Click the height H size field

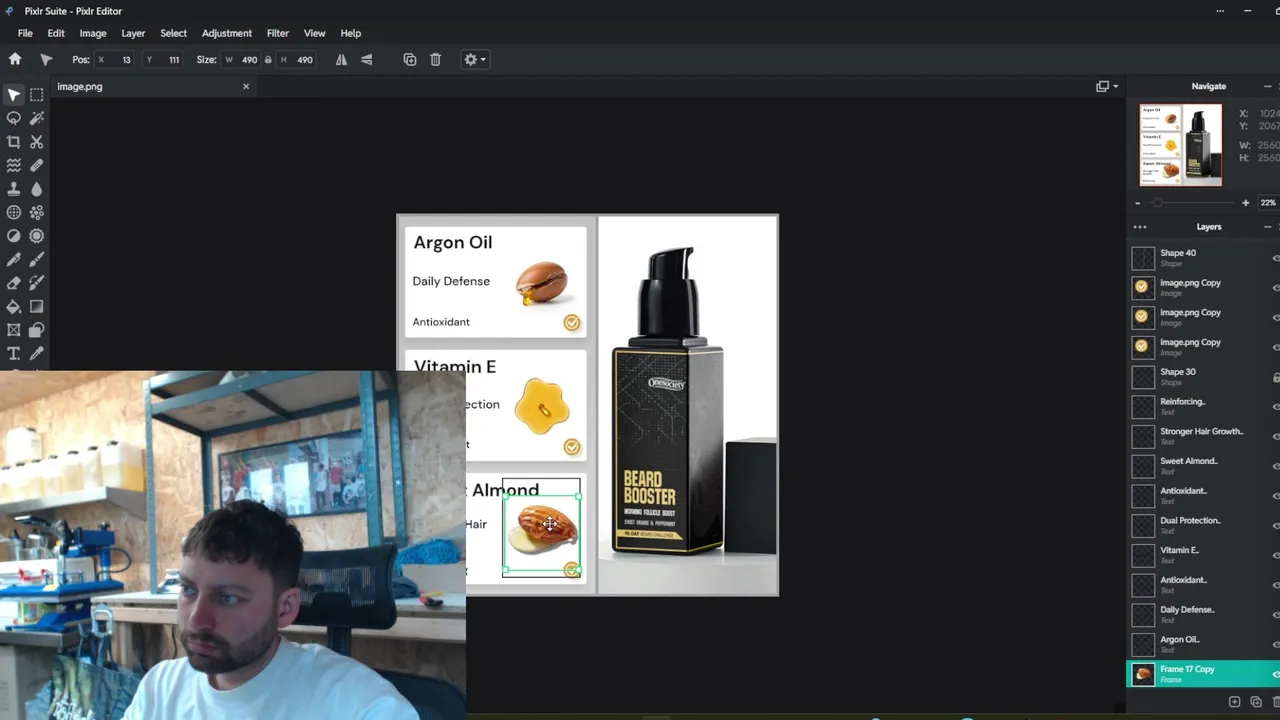(296, 60)
